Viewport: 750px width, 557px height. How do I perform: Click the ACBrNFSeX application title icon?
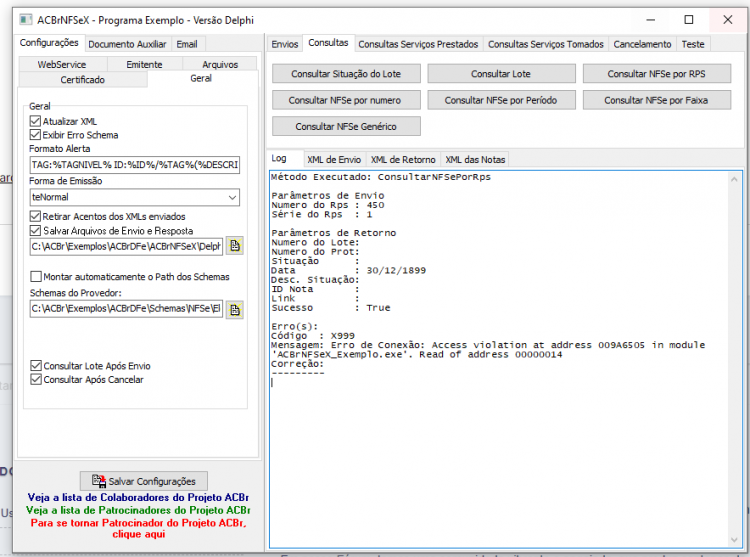25,20
